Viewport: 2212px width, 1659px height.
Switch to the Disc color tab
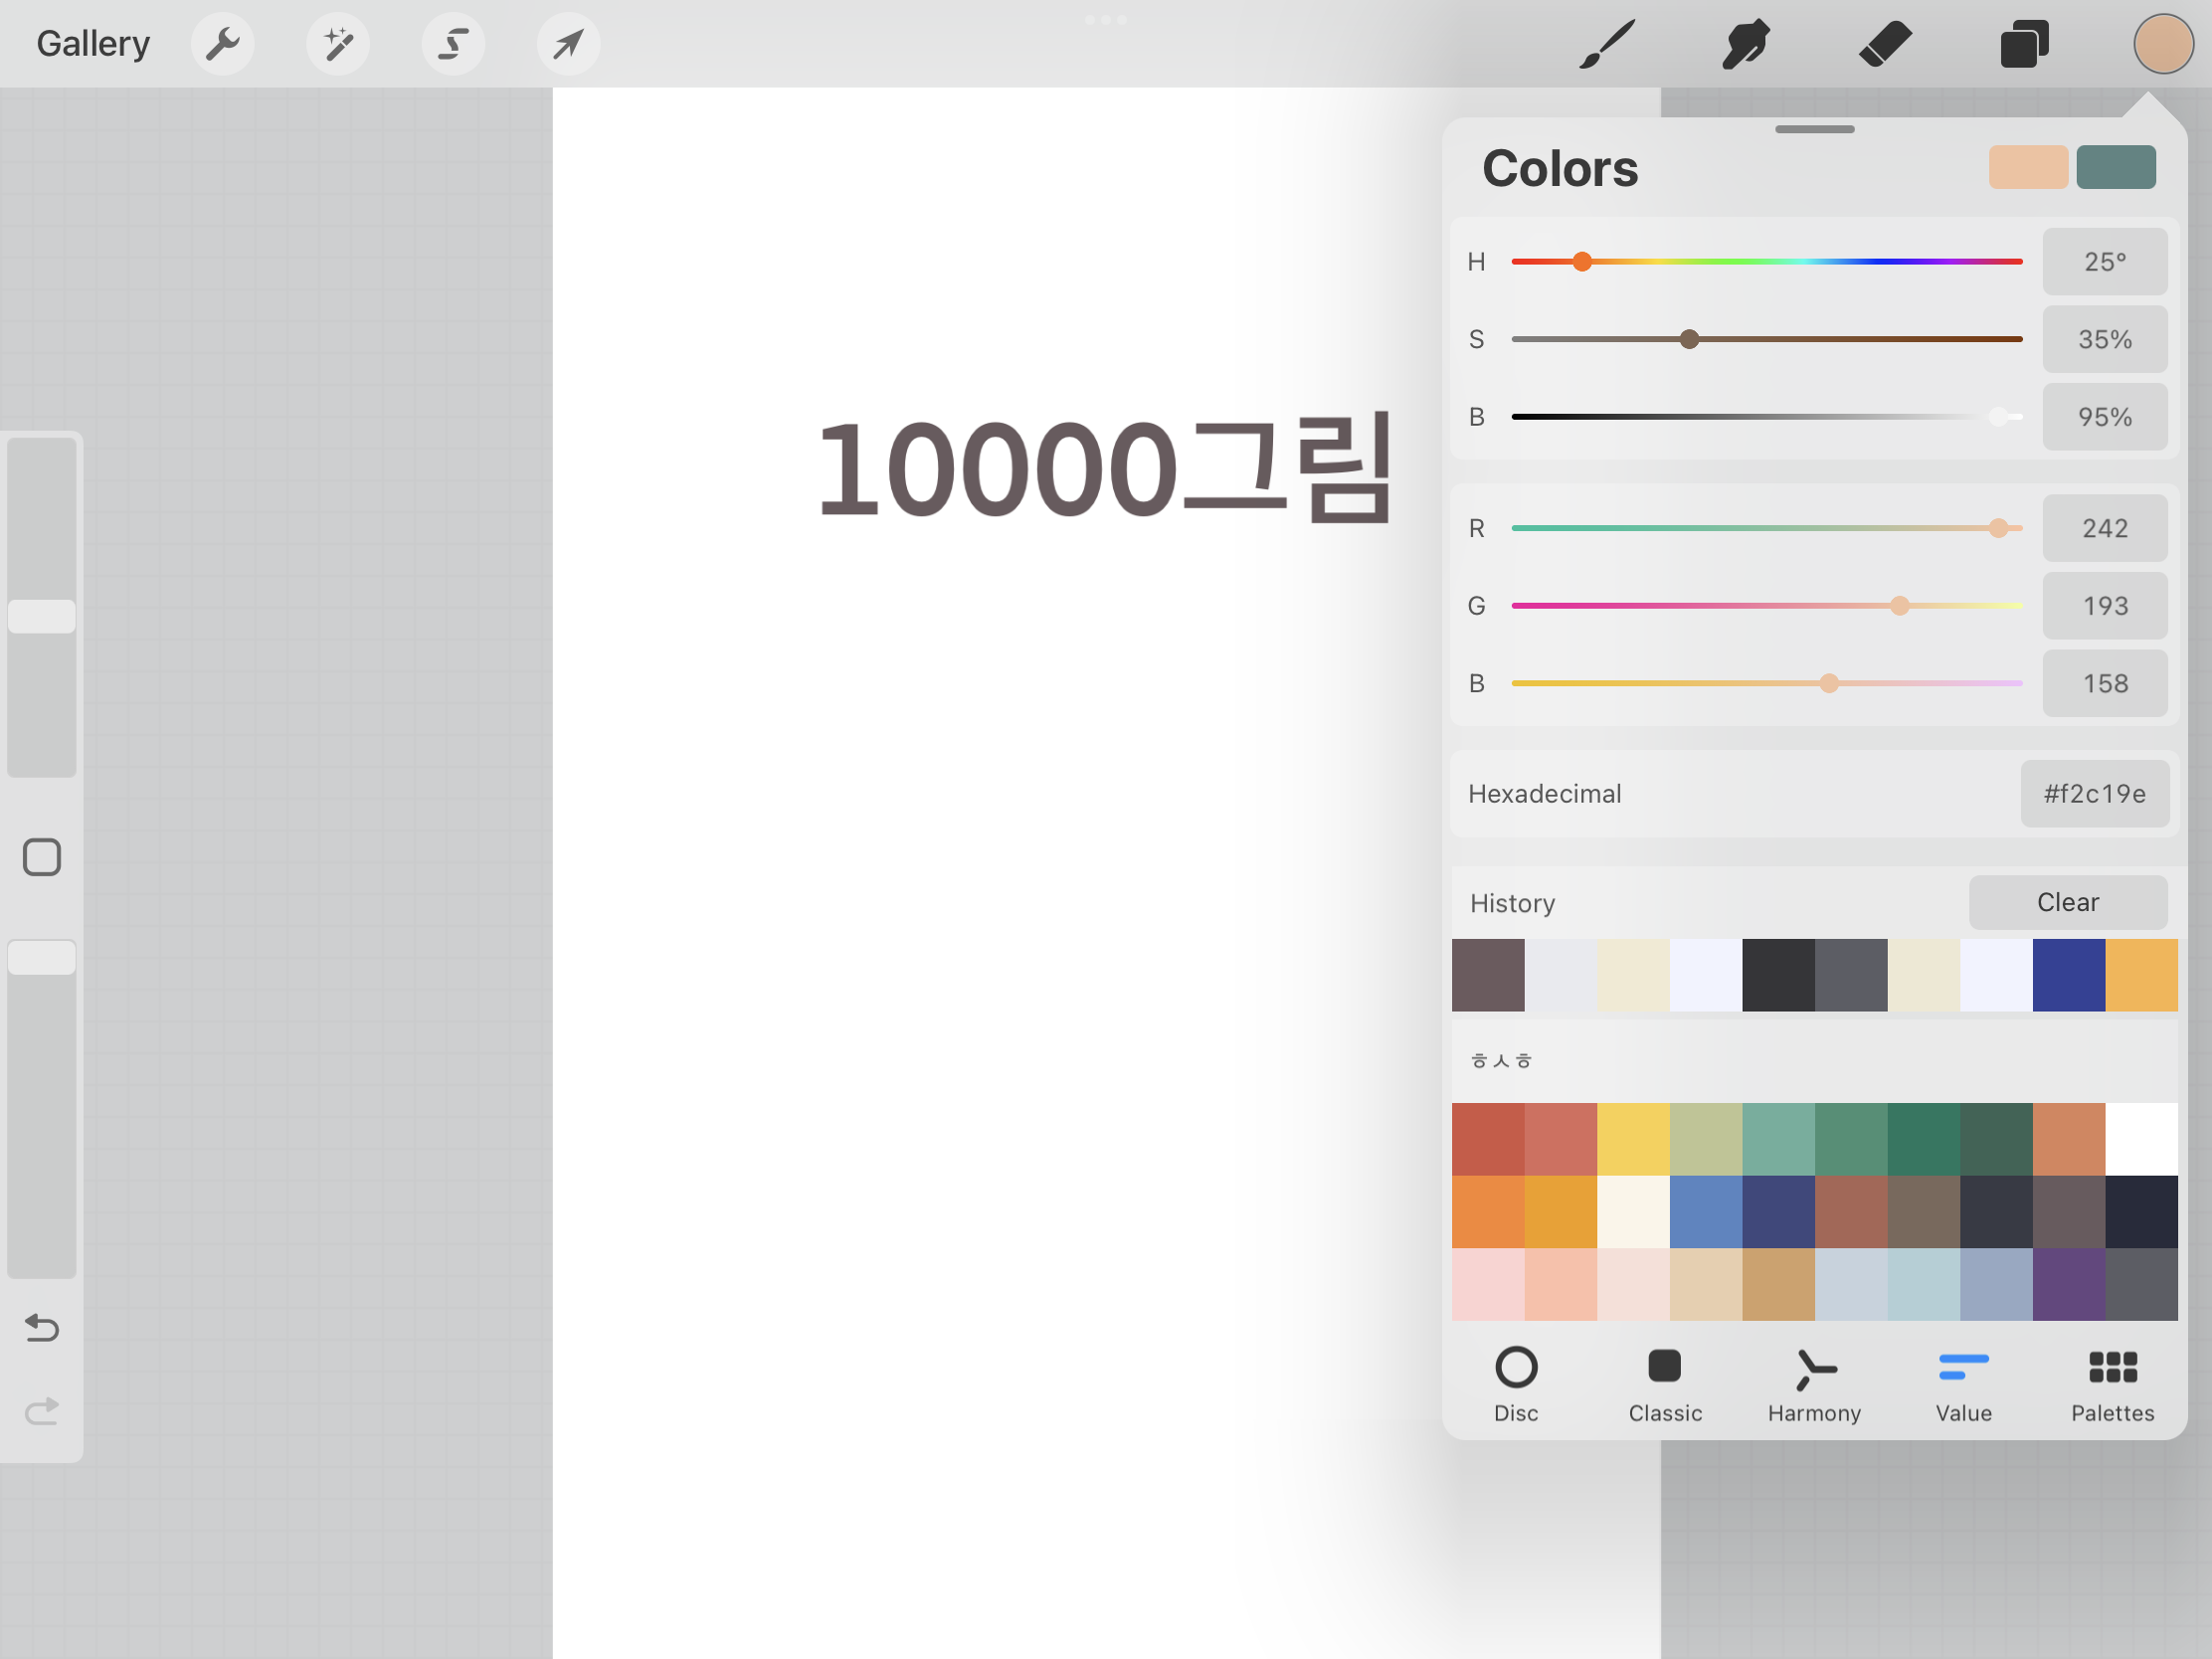pos(1516,1385)
